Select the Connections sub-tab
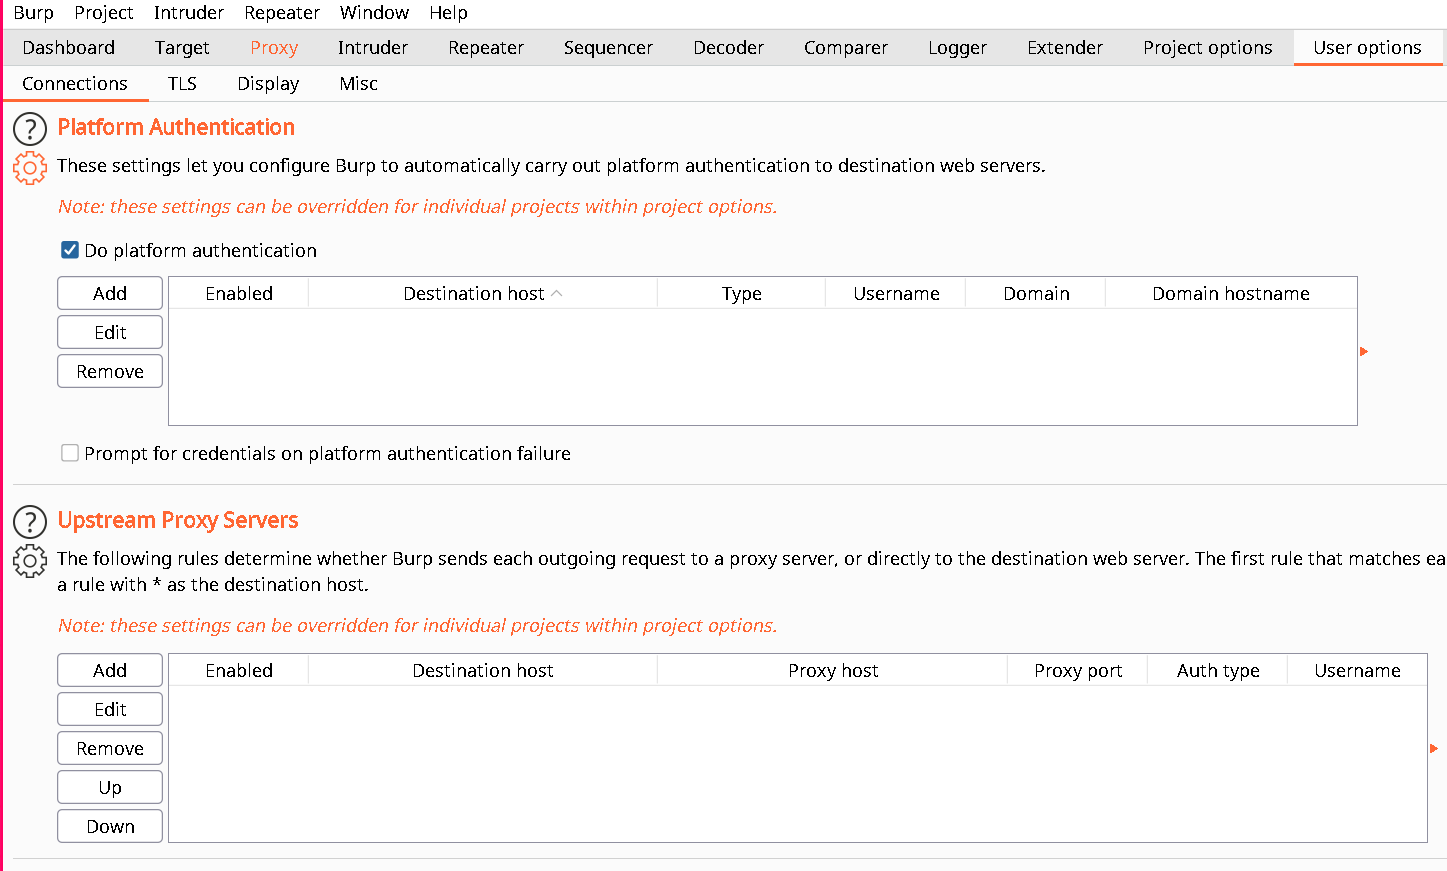Image resolution: width=1447 pixels, height=871 pixels. (75, 83)
